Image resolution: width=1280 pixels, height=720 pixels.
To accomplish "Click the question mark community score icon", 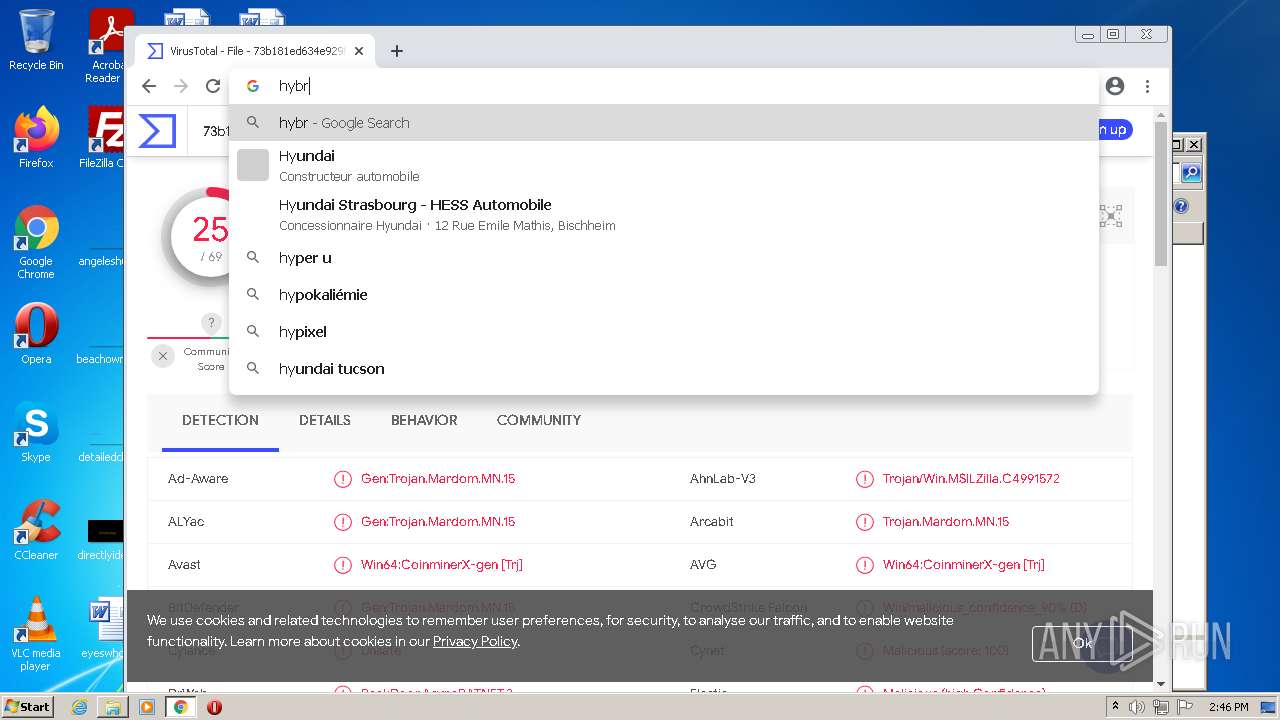I will click(x=211, y=322).
